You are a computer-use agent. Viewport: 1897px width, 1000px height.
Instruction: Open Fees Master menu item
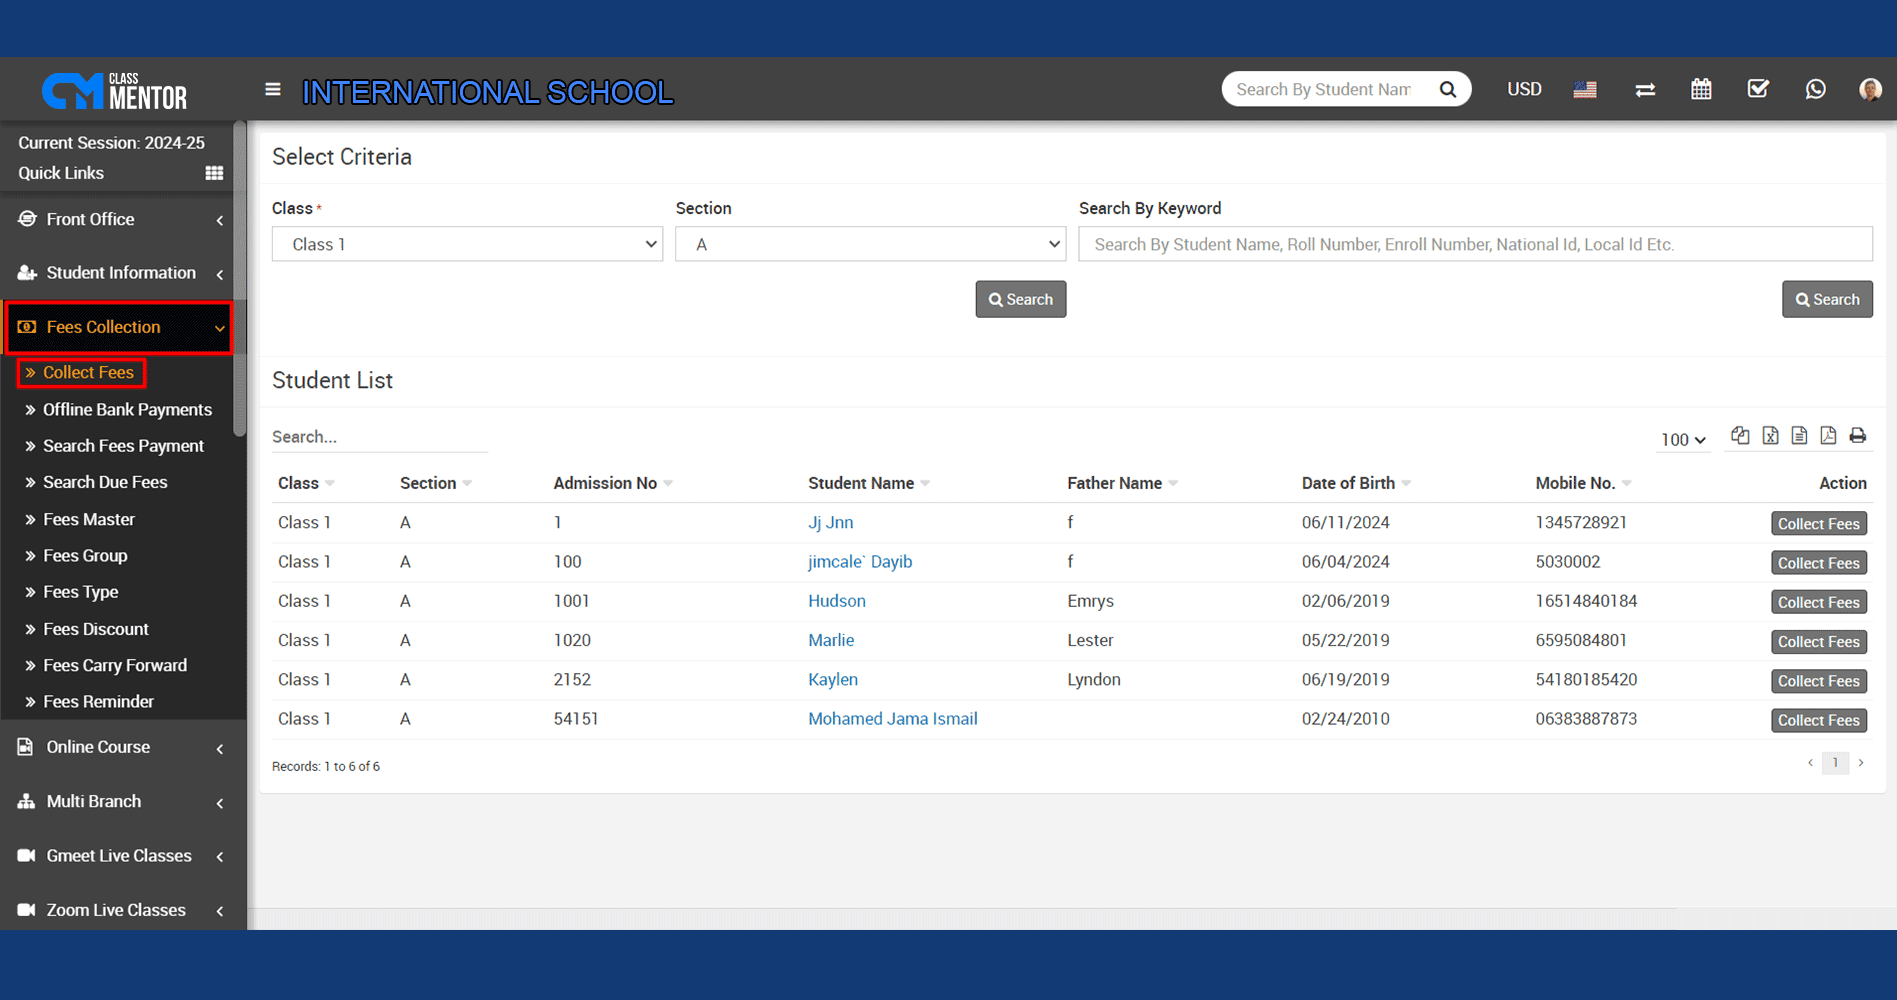89,519
